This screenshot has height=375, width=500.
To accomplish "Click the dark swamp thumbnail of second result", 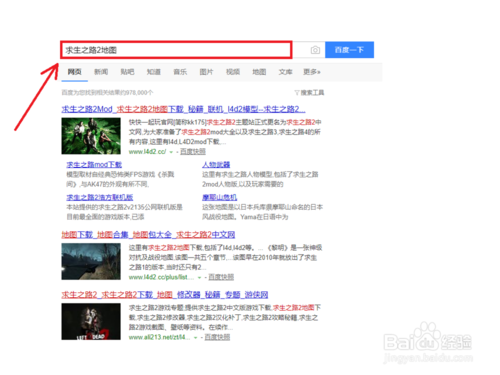I will [91, 261].
